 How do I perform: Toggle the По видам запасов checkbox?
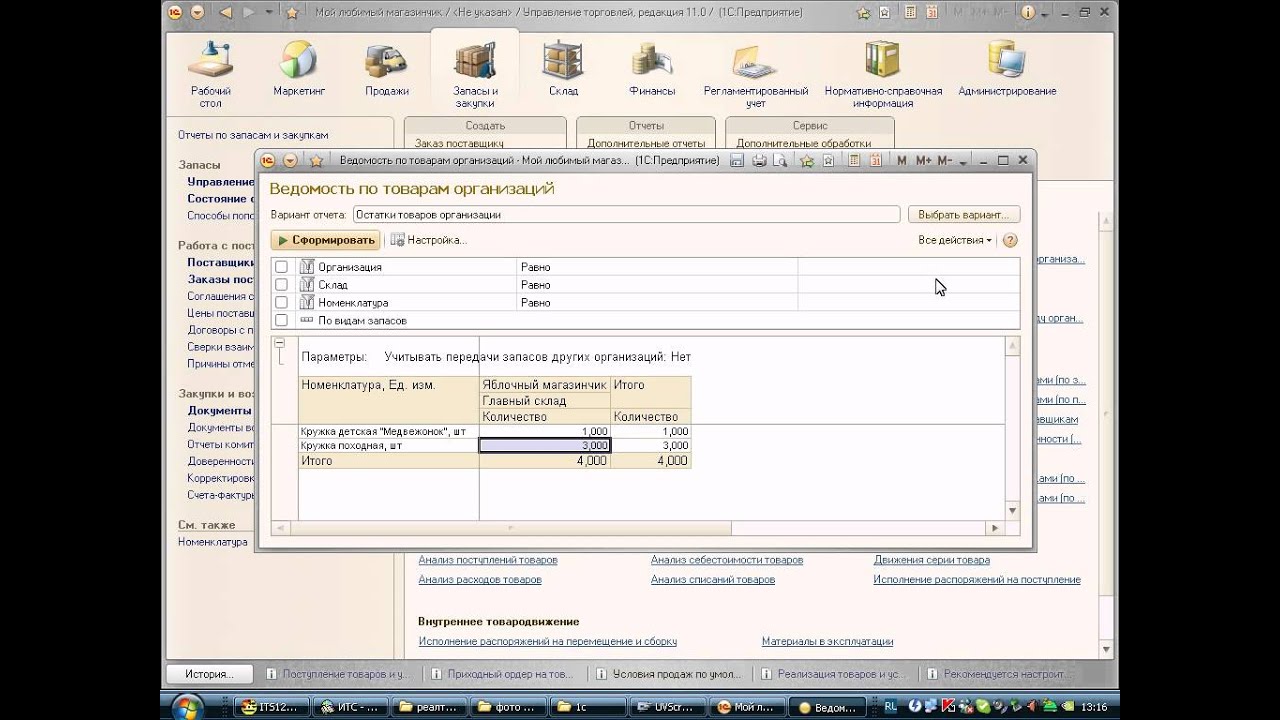281,320
